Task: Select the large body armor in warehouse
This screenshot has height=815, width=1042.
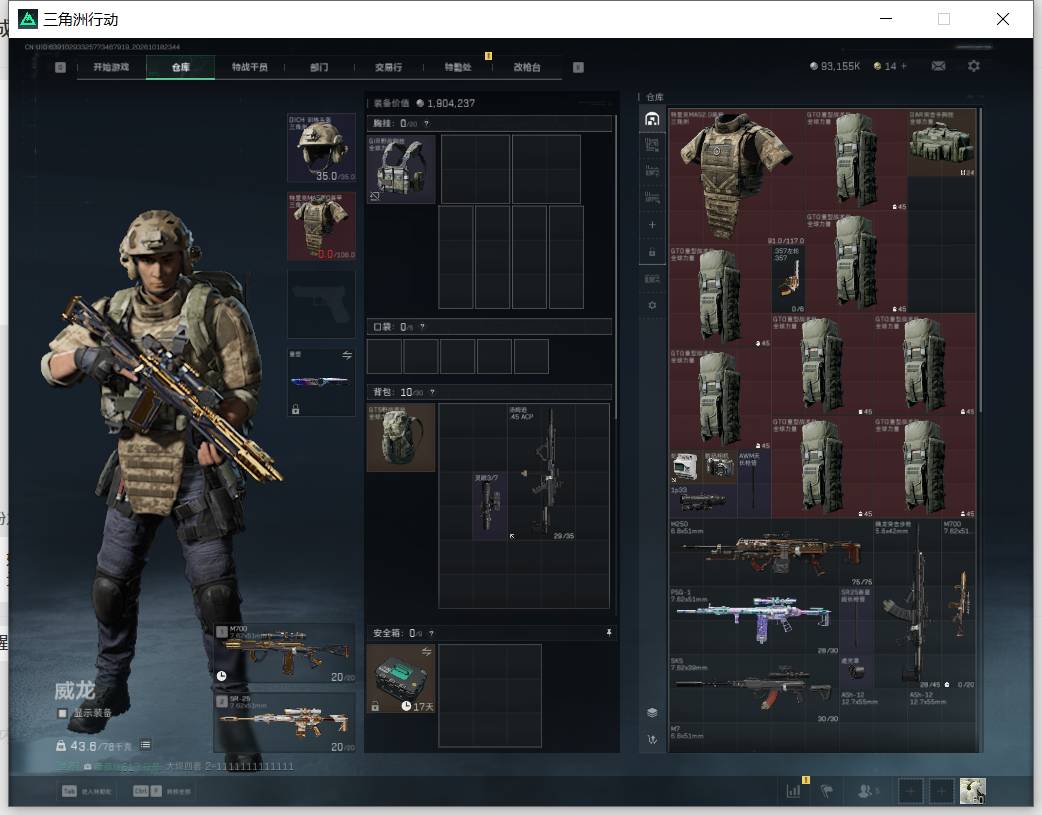Action: coord(737,176)
